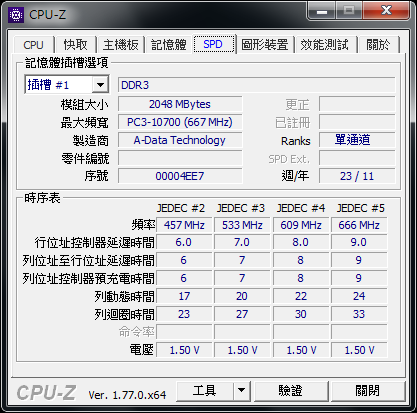Click the JEDEC #5 column header
Screen dimensions: 417x413
(361, 208)
